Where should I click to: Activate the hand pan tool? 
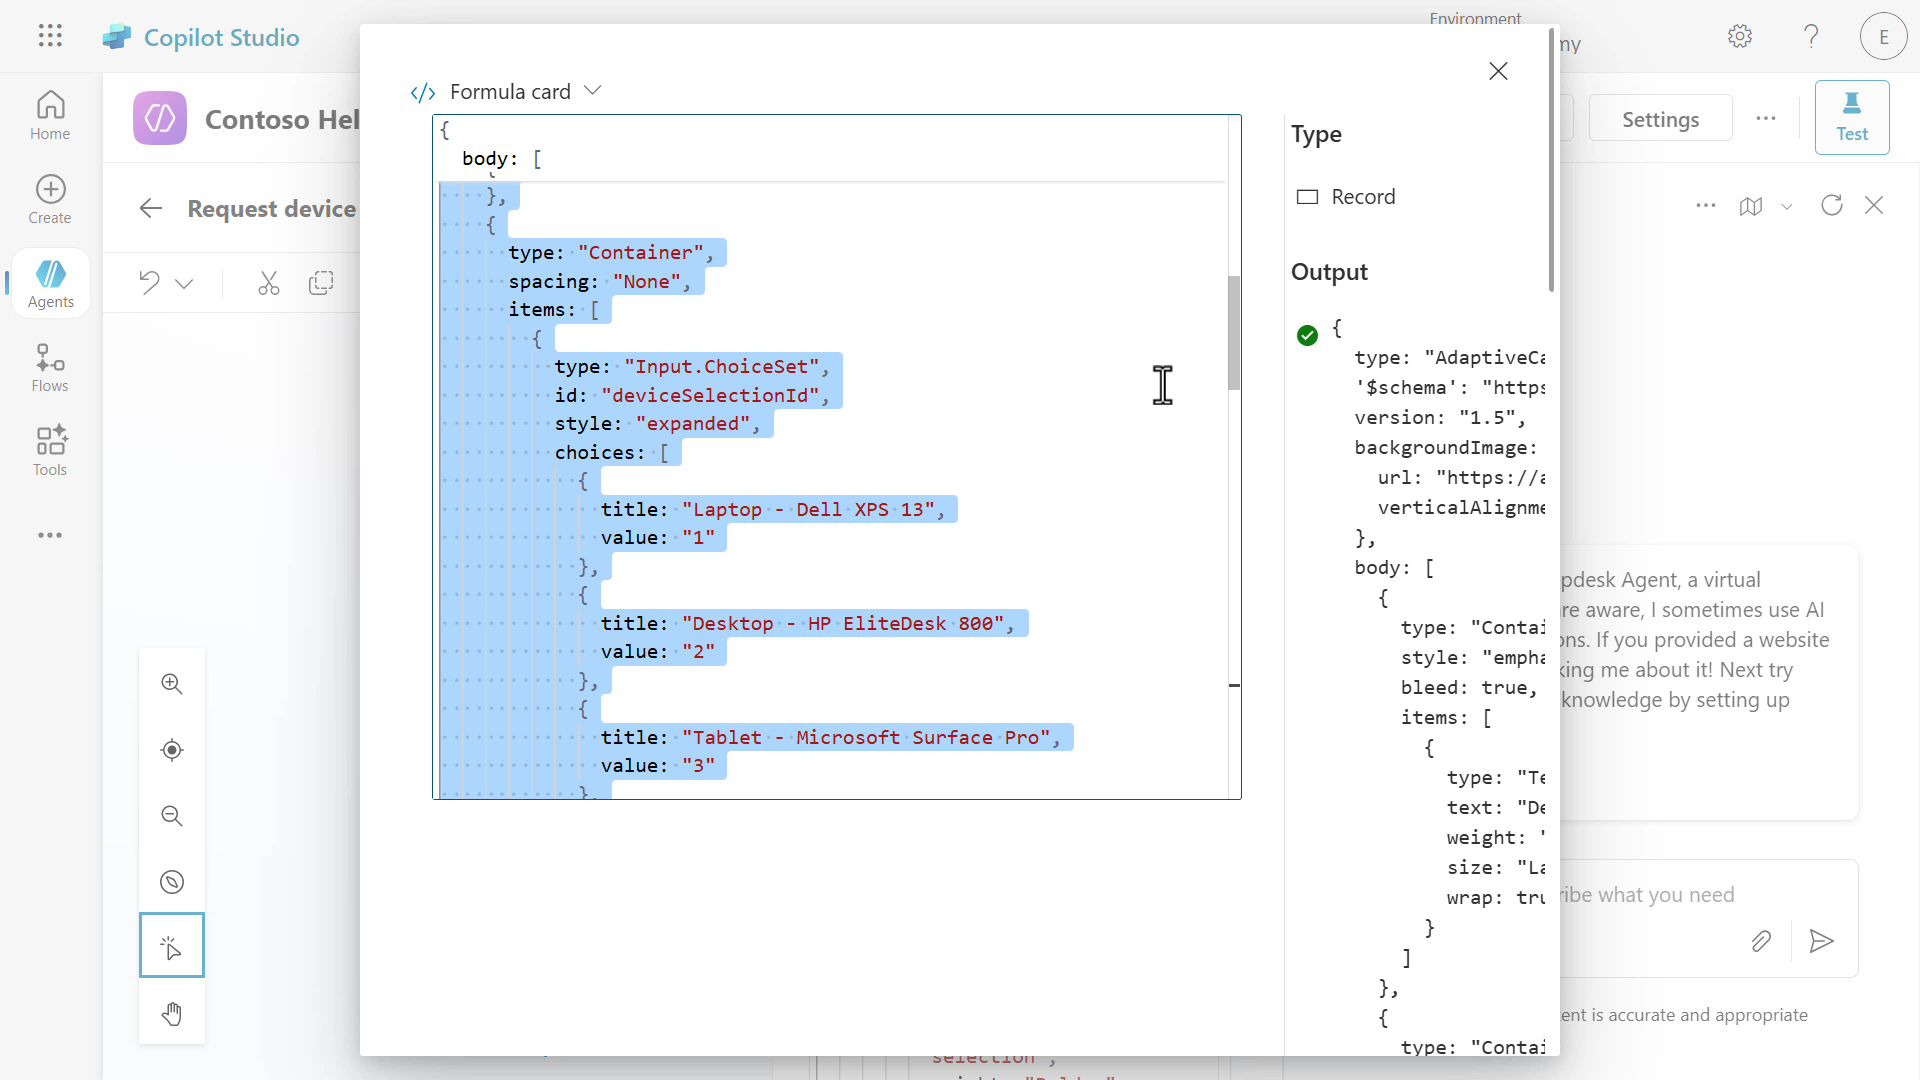[x=171, y=1014]
